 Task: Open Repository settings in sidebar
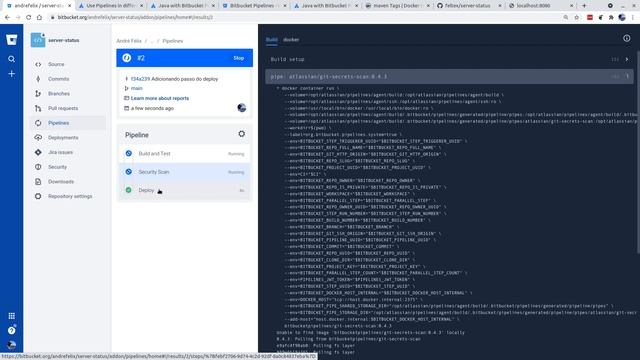(70, 197)
